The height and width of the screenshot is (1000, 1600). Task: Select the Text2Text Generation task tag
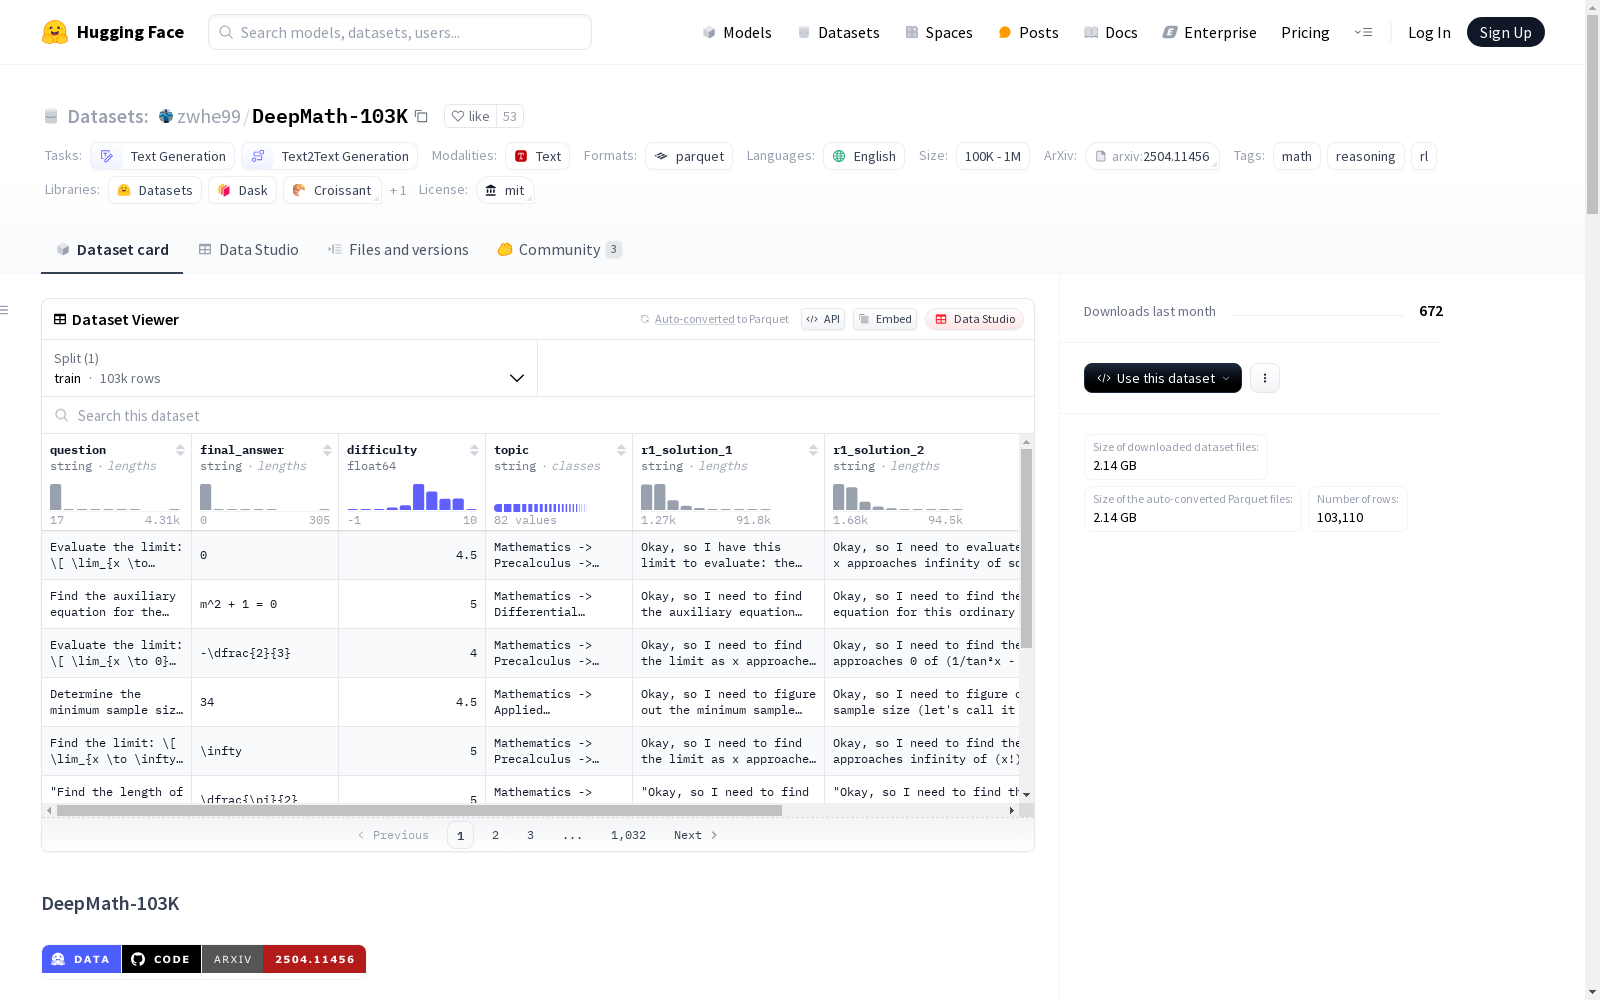(330, 156)
